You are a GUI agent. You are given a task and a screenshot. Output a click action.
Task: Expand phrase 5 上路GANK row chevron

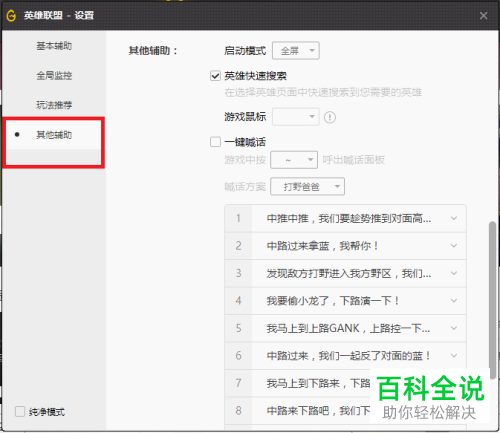click(454, 328)
